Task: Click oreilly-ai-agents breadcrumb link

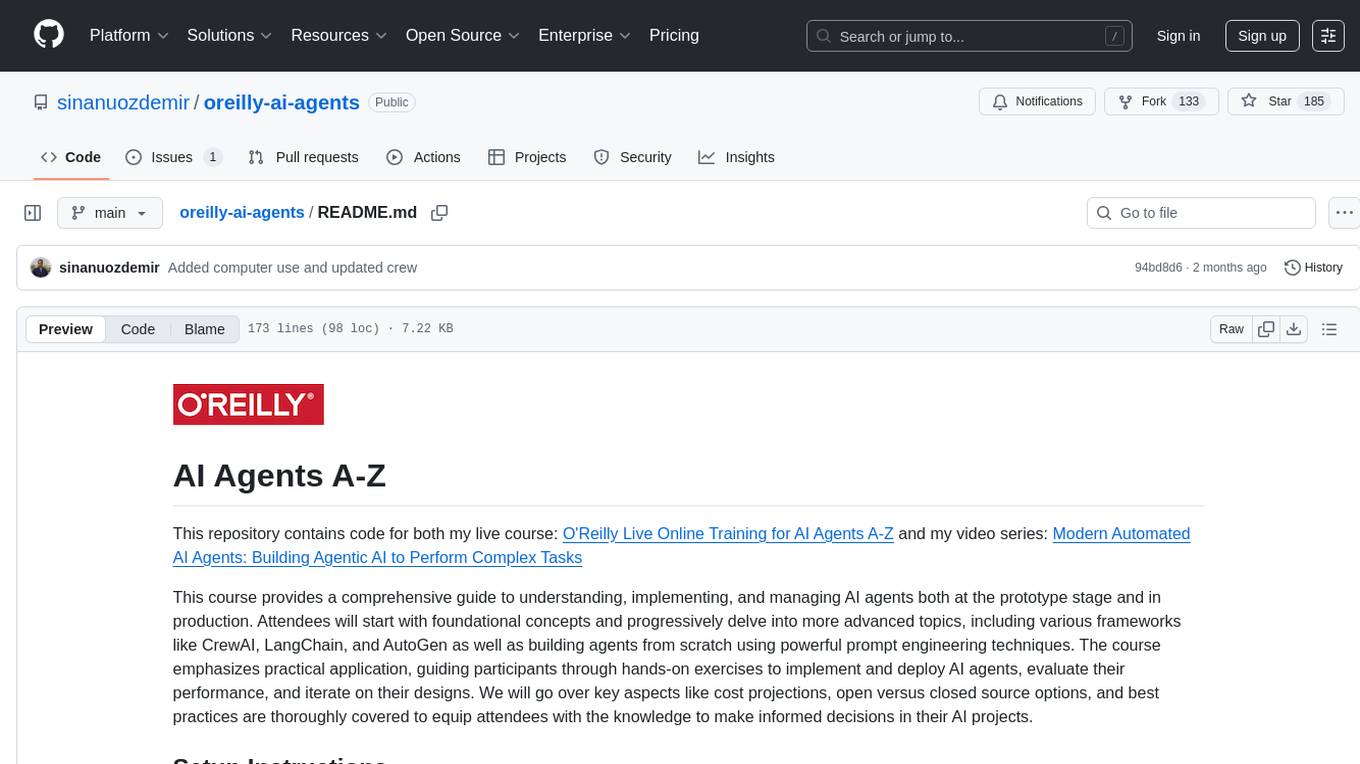Action: pyautogui.click(x=242, y=213)
